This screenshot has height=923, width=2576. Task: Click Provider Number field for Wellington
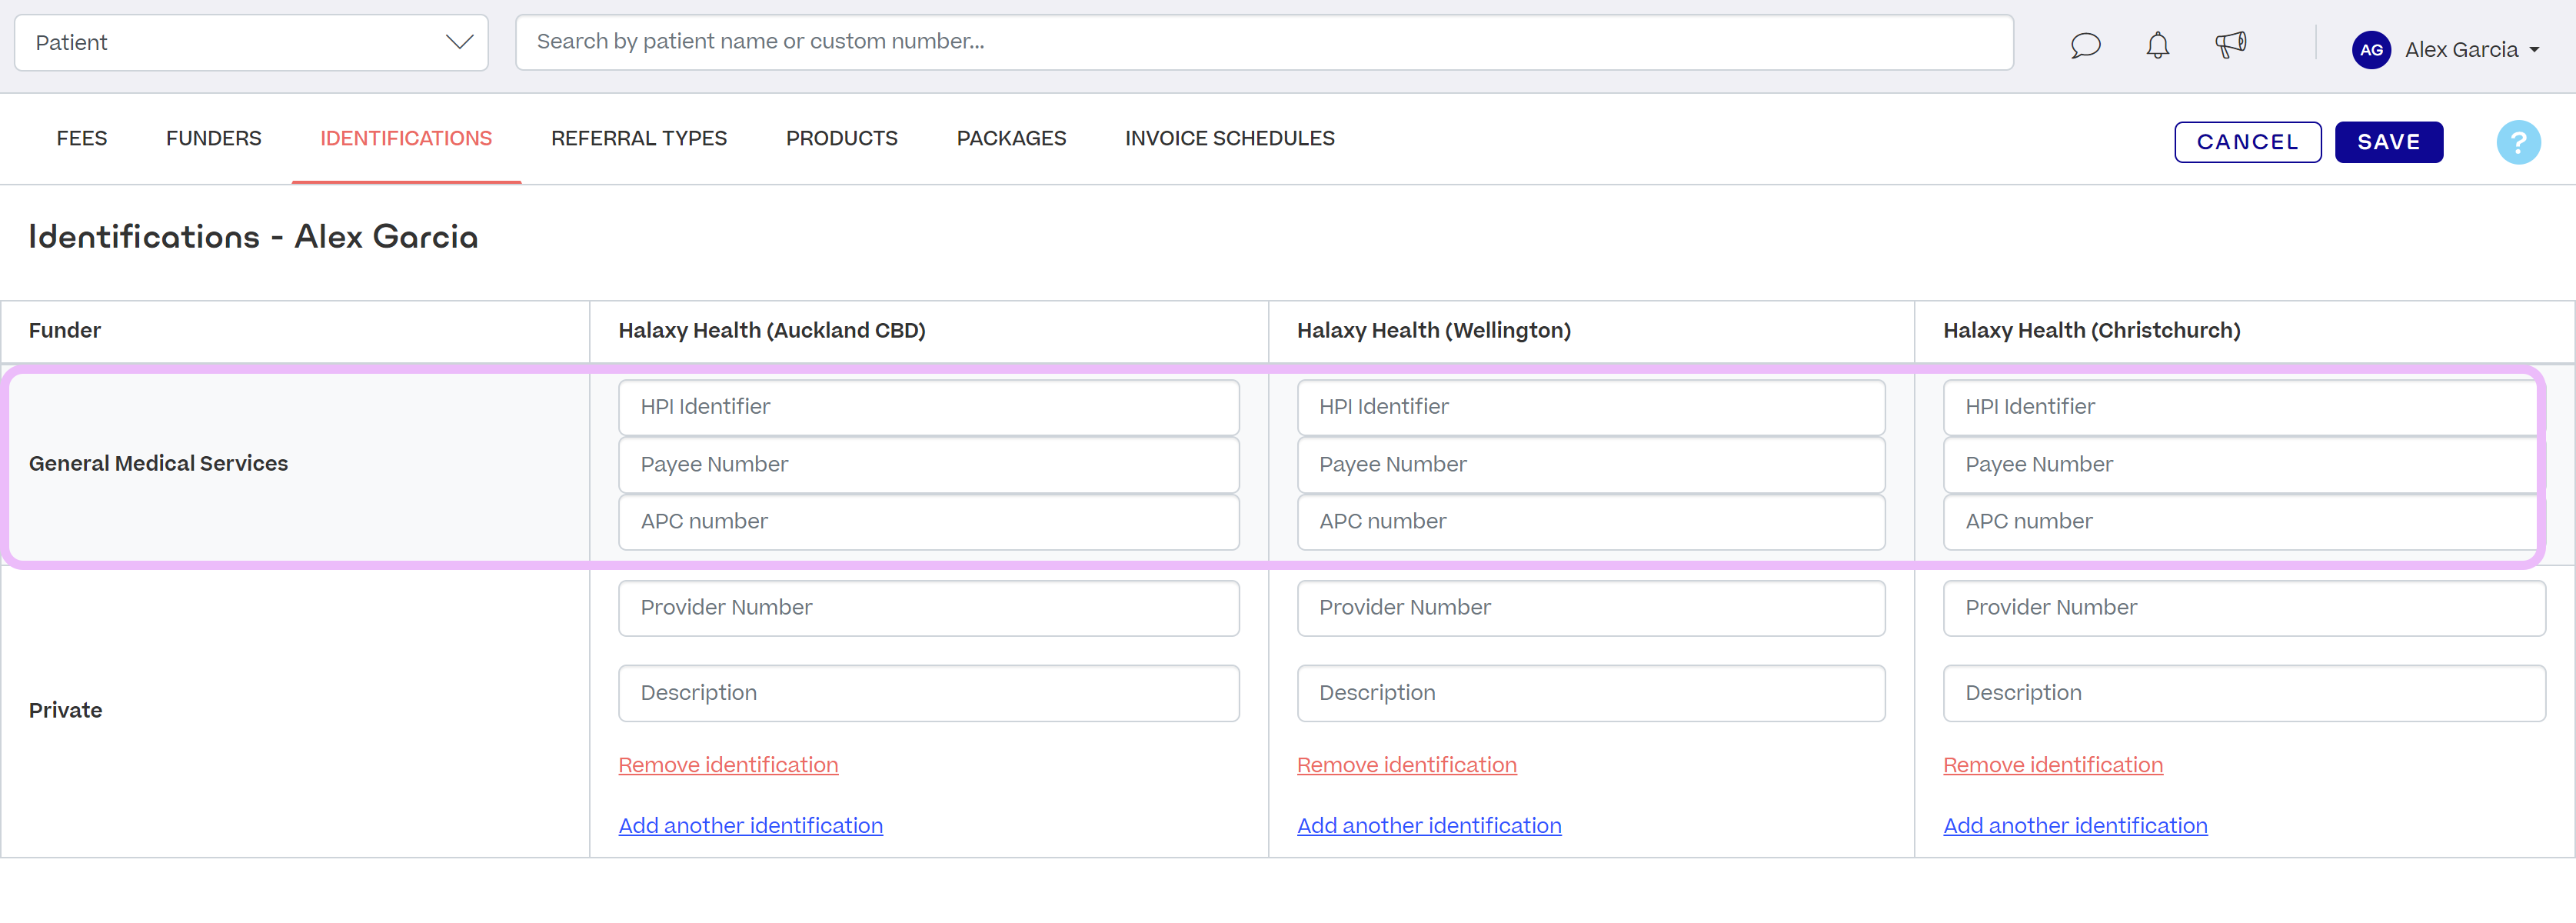(1590, 608)
